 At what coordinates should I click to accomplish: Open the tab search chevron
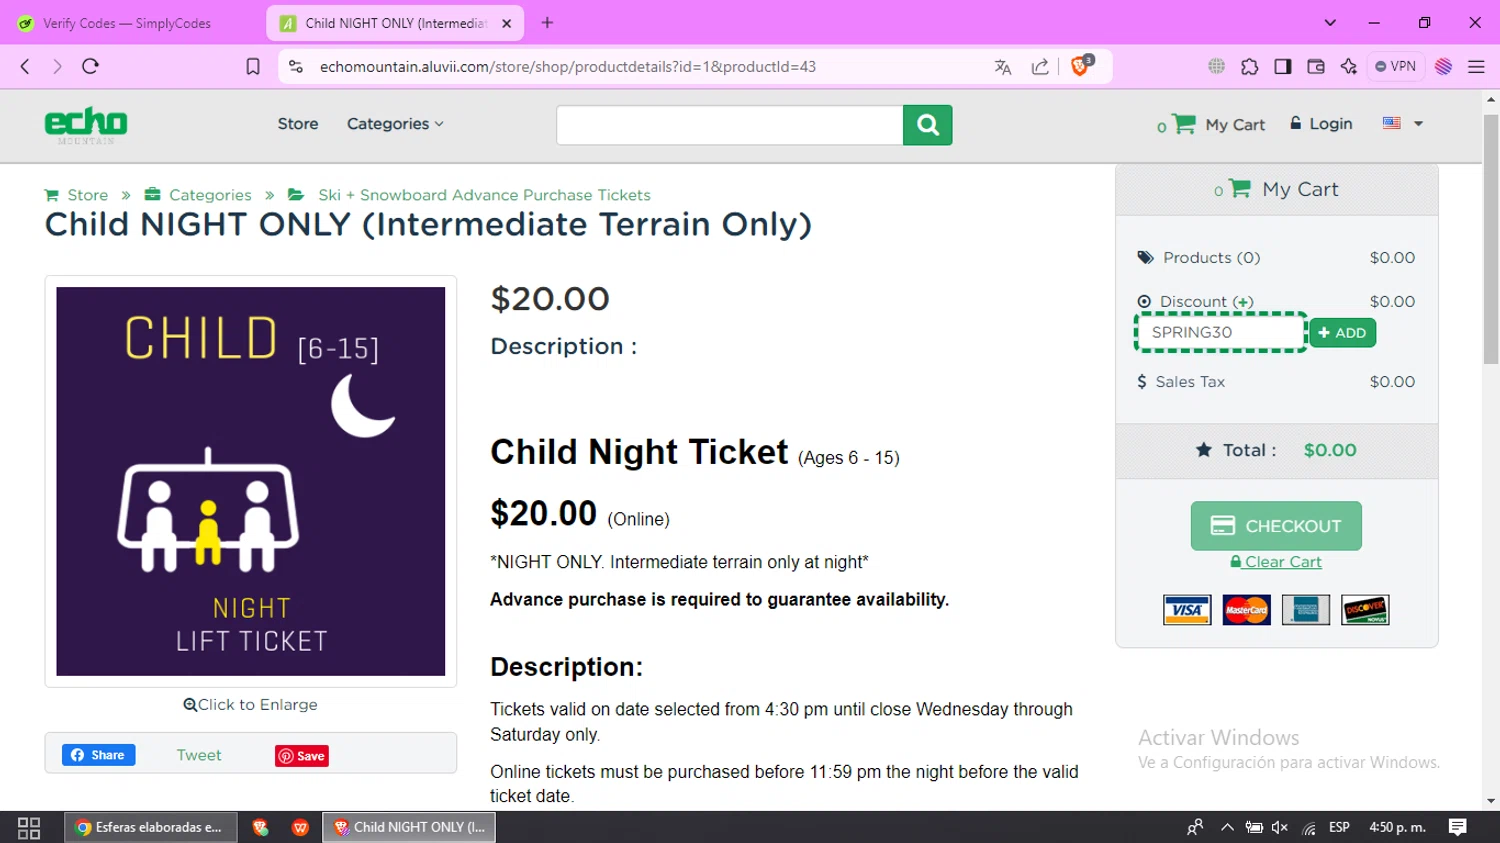[1330, 22]
